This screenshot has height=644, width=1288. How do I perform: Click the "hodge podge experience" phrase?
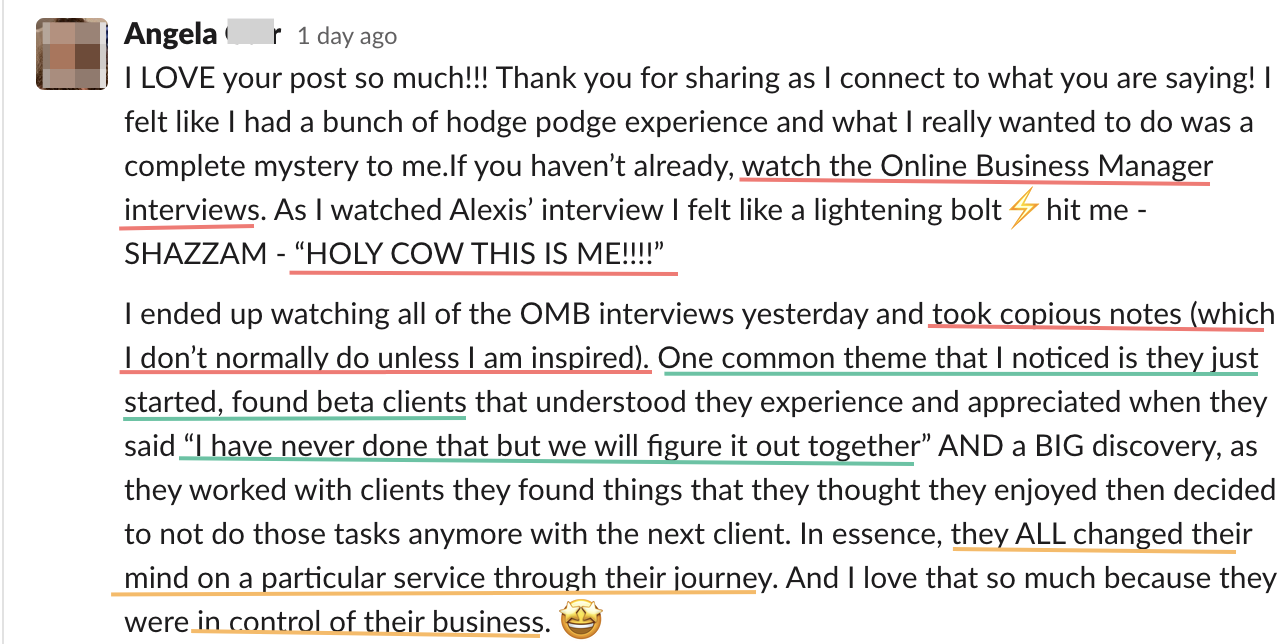tap(440, 122)
